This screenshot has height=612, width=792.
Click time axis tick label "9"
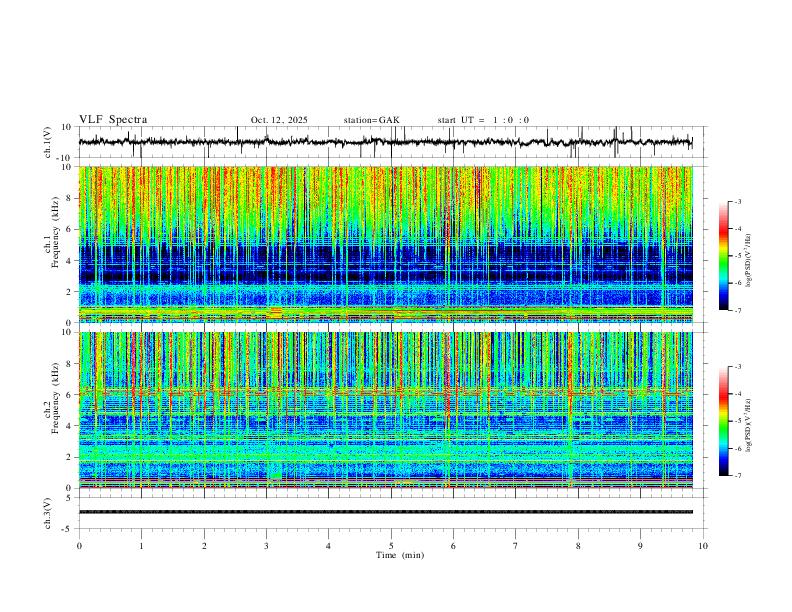pyautogui.click(x=640, y=546)
